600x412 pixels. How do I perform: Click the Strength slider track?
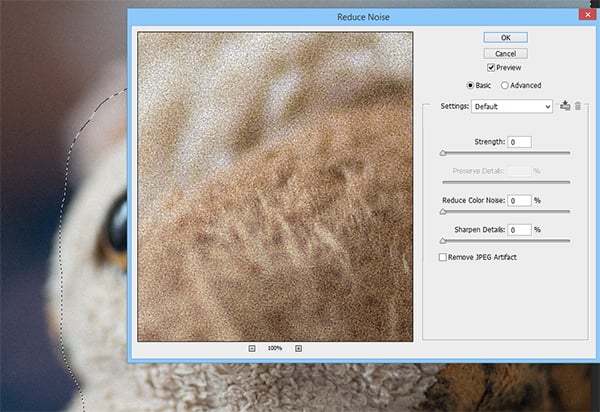505,153
